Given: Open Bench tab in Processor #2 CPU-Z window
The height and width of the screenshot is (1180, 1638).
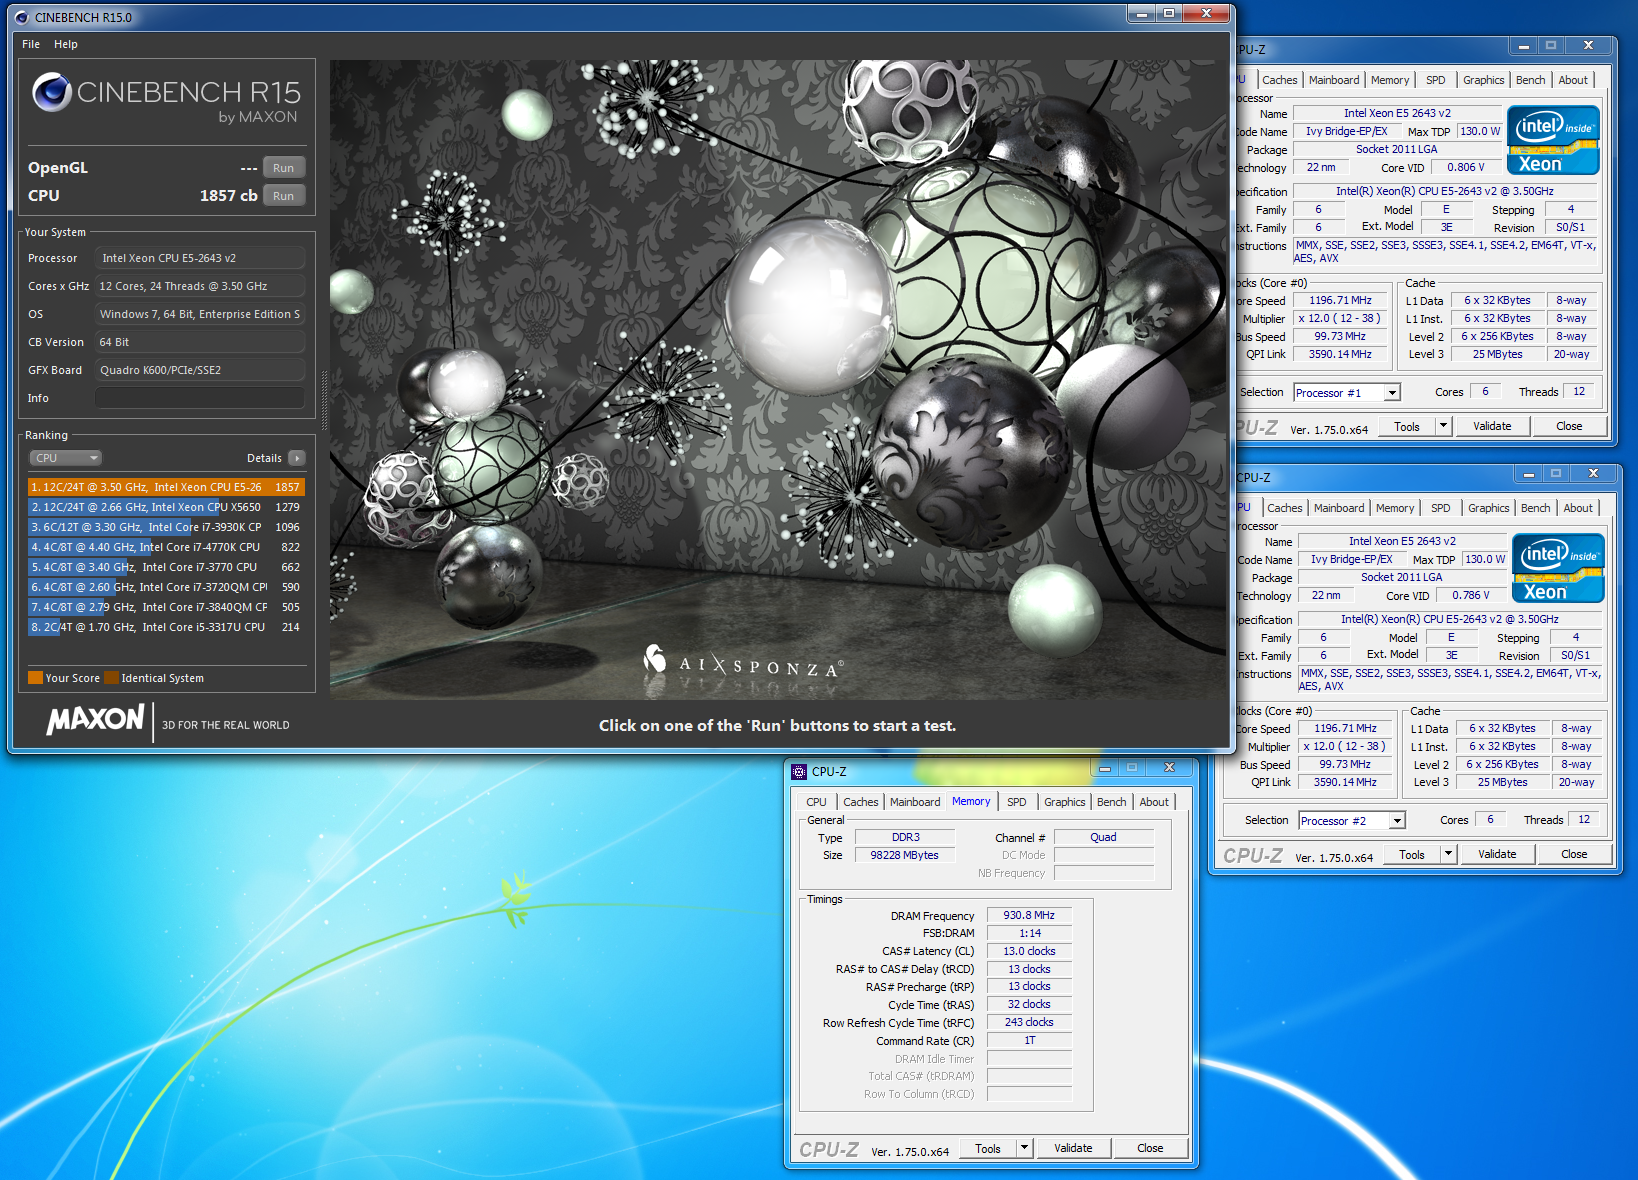Looking at the screenshot, I should [1535, 508].
